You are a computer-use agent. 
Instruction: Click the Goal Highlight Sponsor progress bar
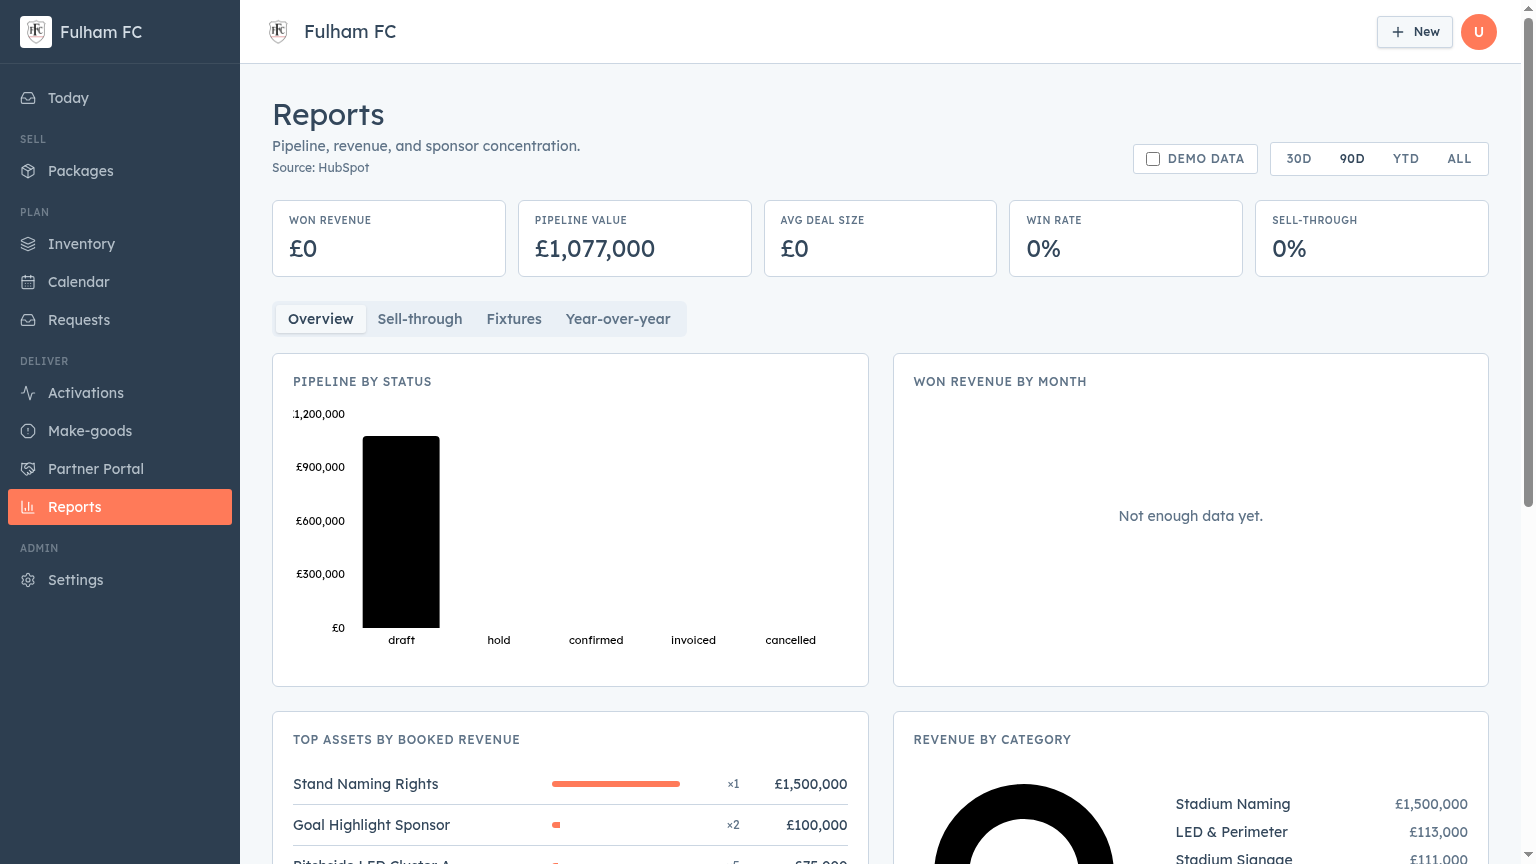tap(556, 825)
